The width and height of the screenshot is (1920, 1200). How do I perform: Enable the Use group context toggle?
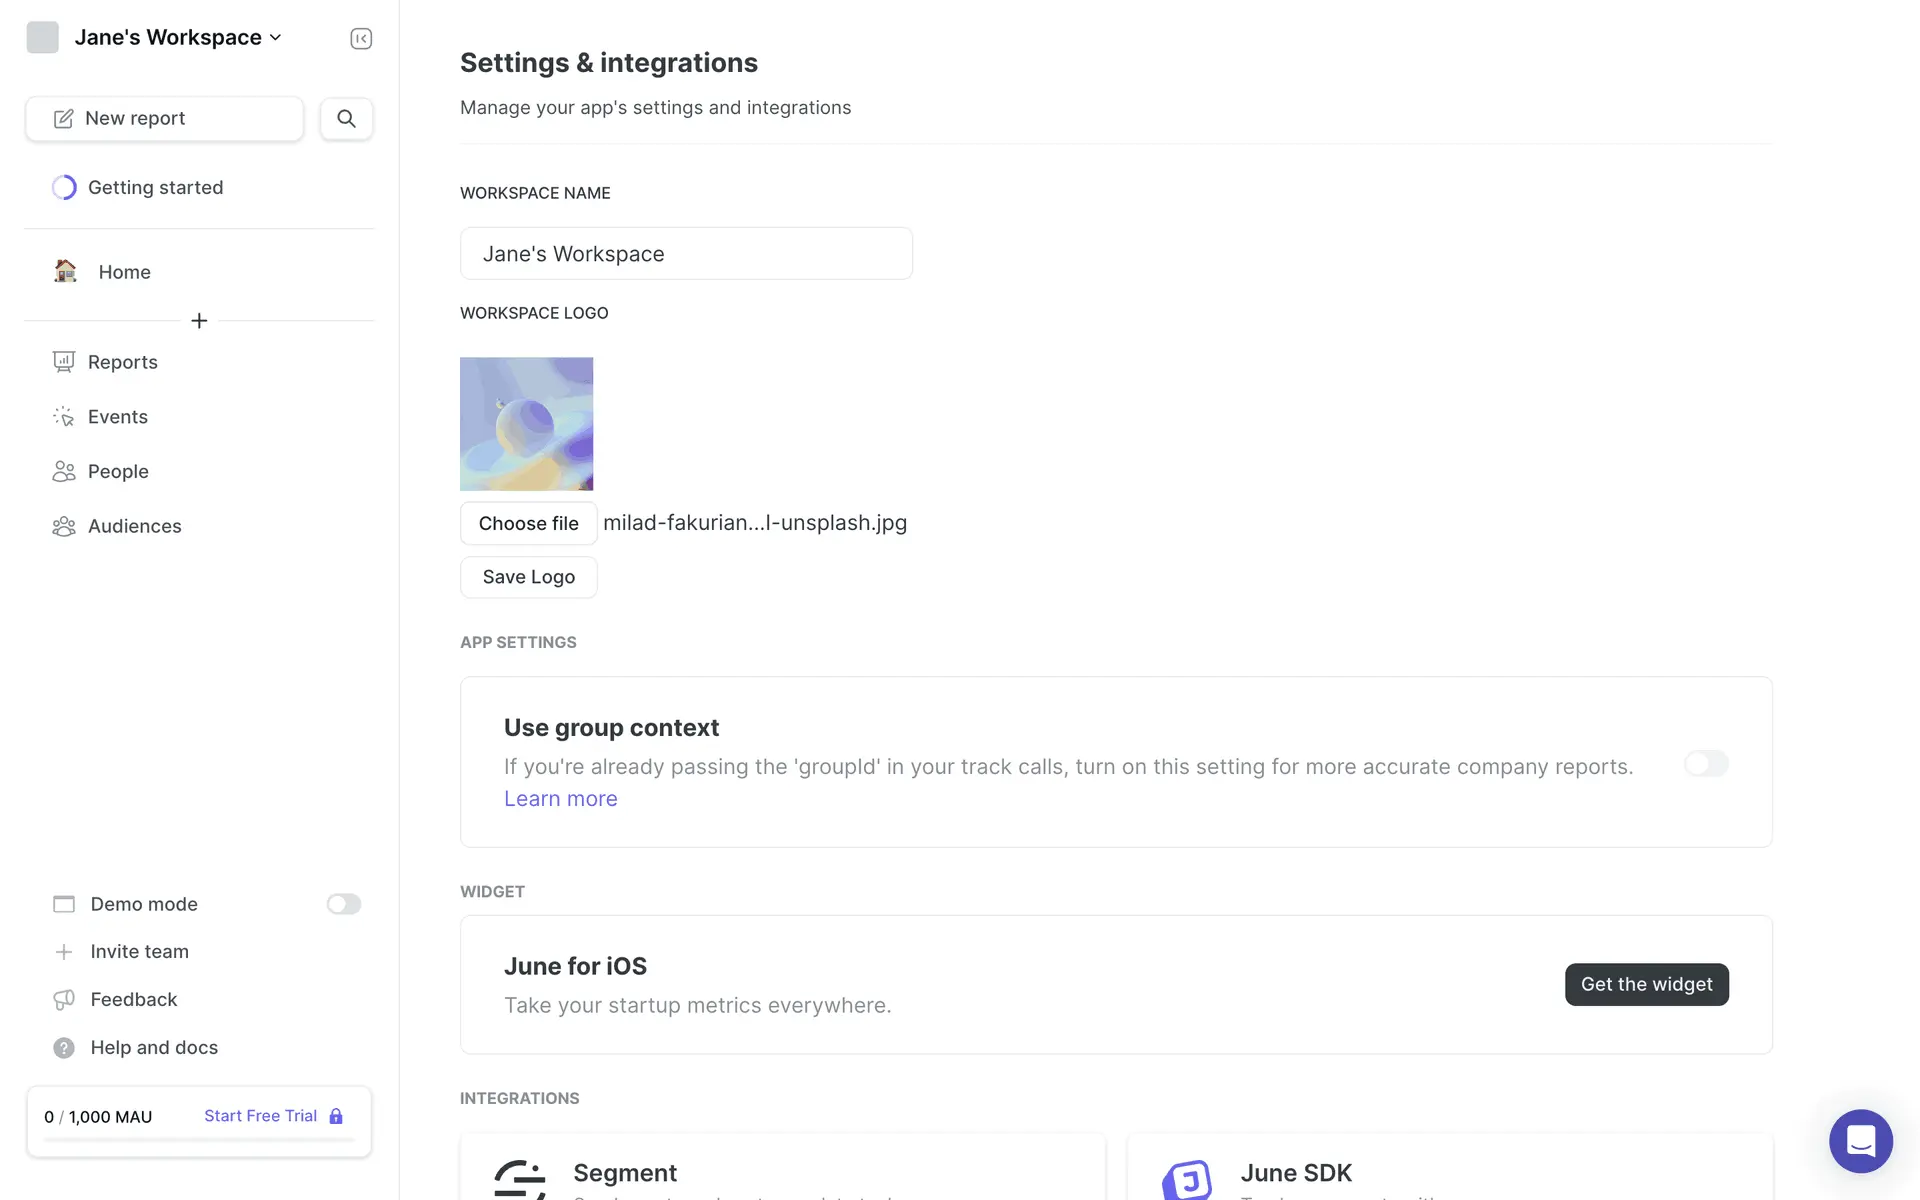tap(1706, 763)
